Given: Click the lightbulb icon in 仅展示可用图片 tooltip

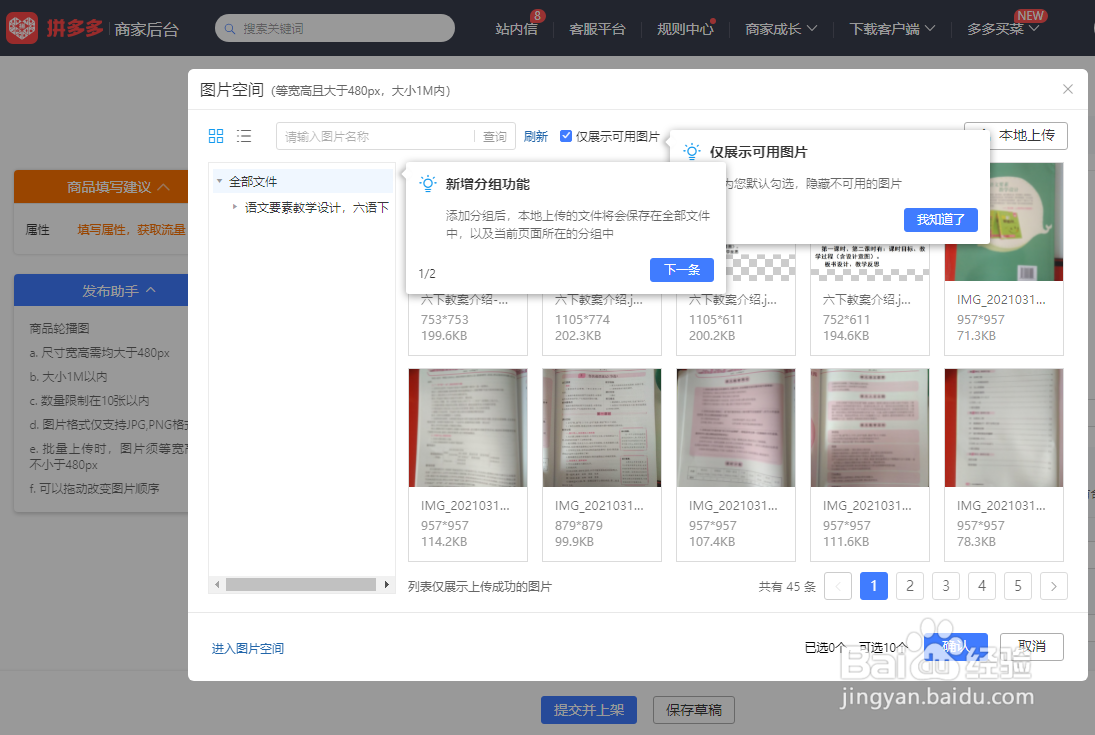Looking at the screenshot, I should pos(691,151).
